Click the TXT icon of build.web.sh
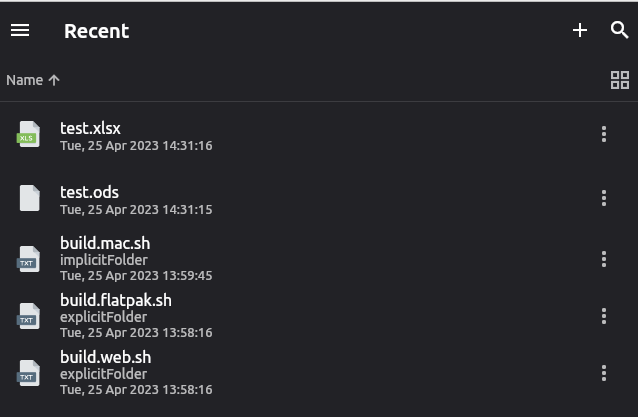Viewport: 638px width, 417px height. coord(28,373)
